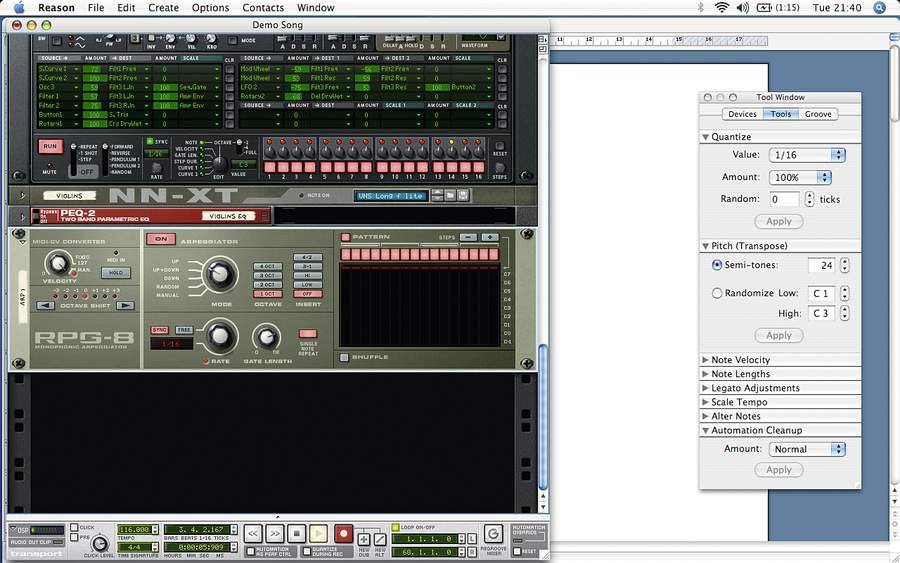This screenshot has height=563, width=900.
Task: Select the 4 OCT octave button
Action: pyautogui.click(x=267, y=266)
